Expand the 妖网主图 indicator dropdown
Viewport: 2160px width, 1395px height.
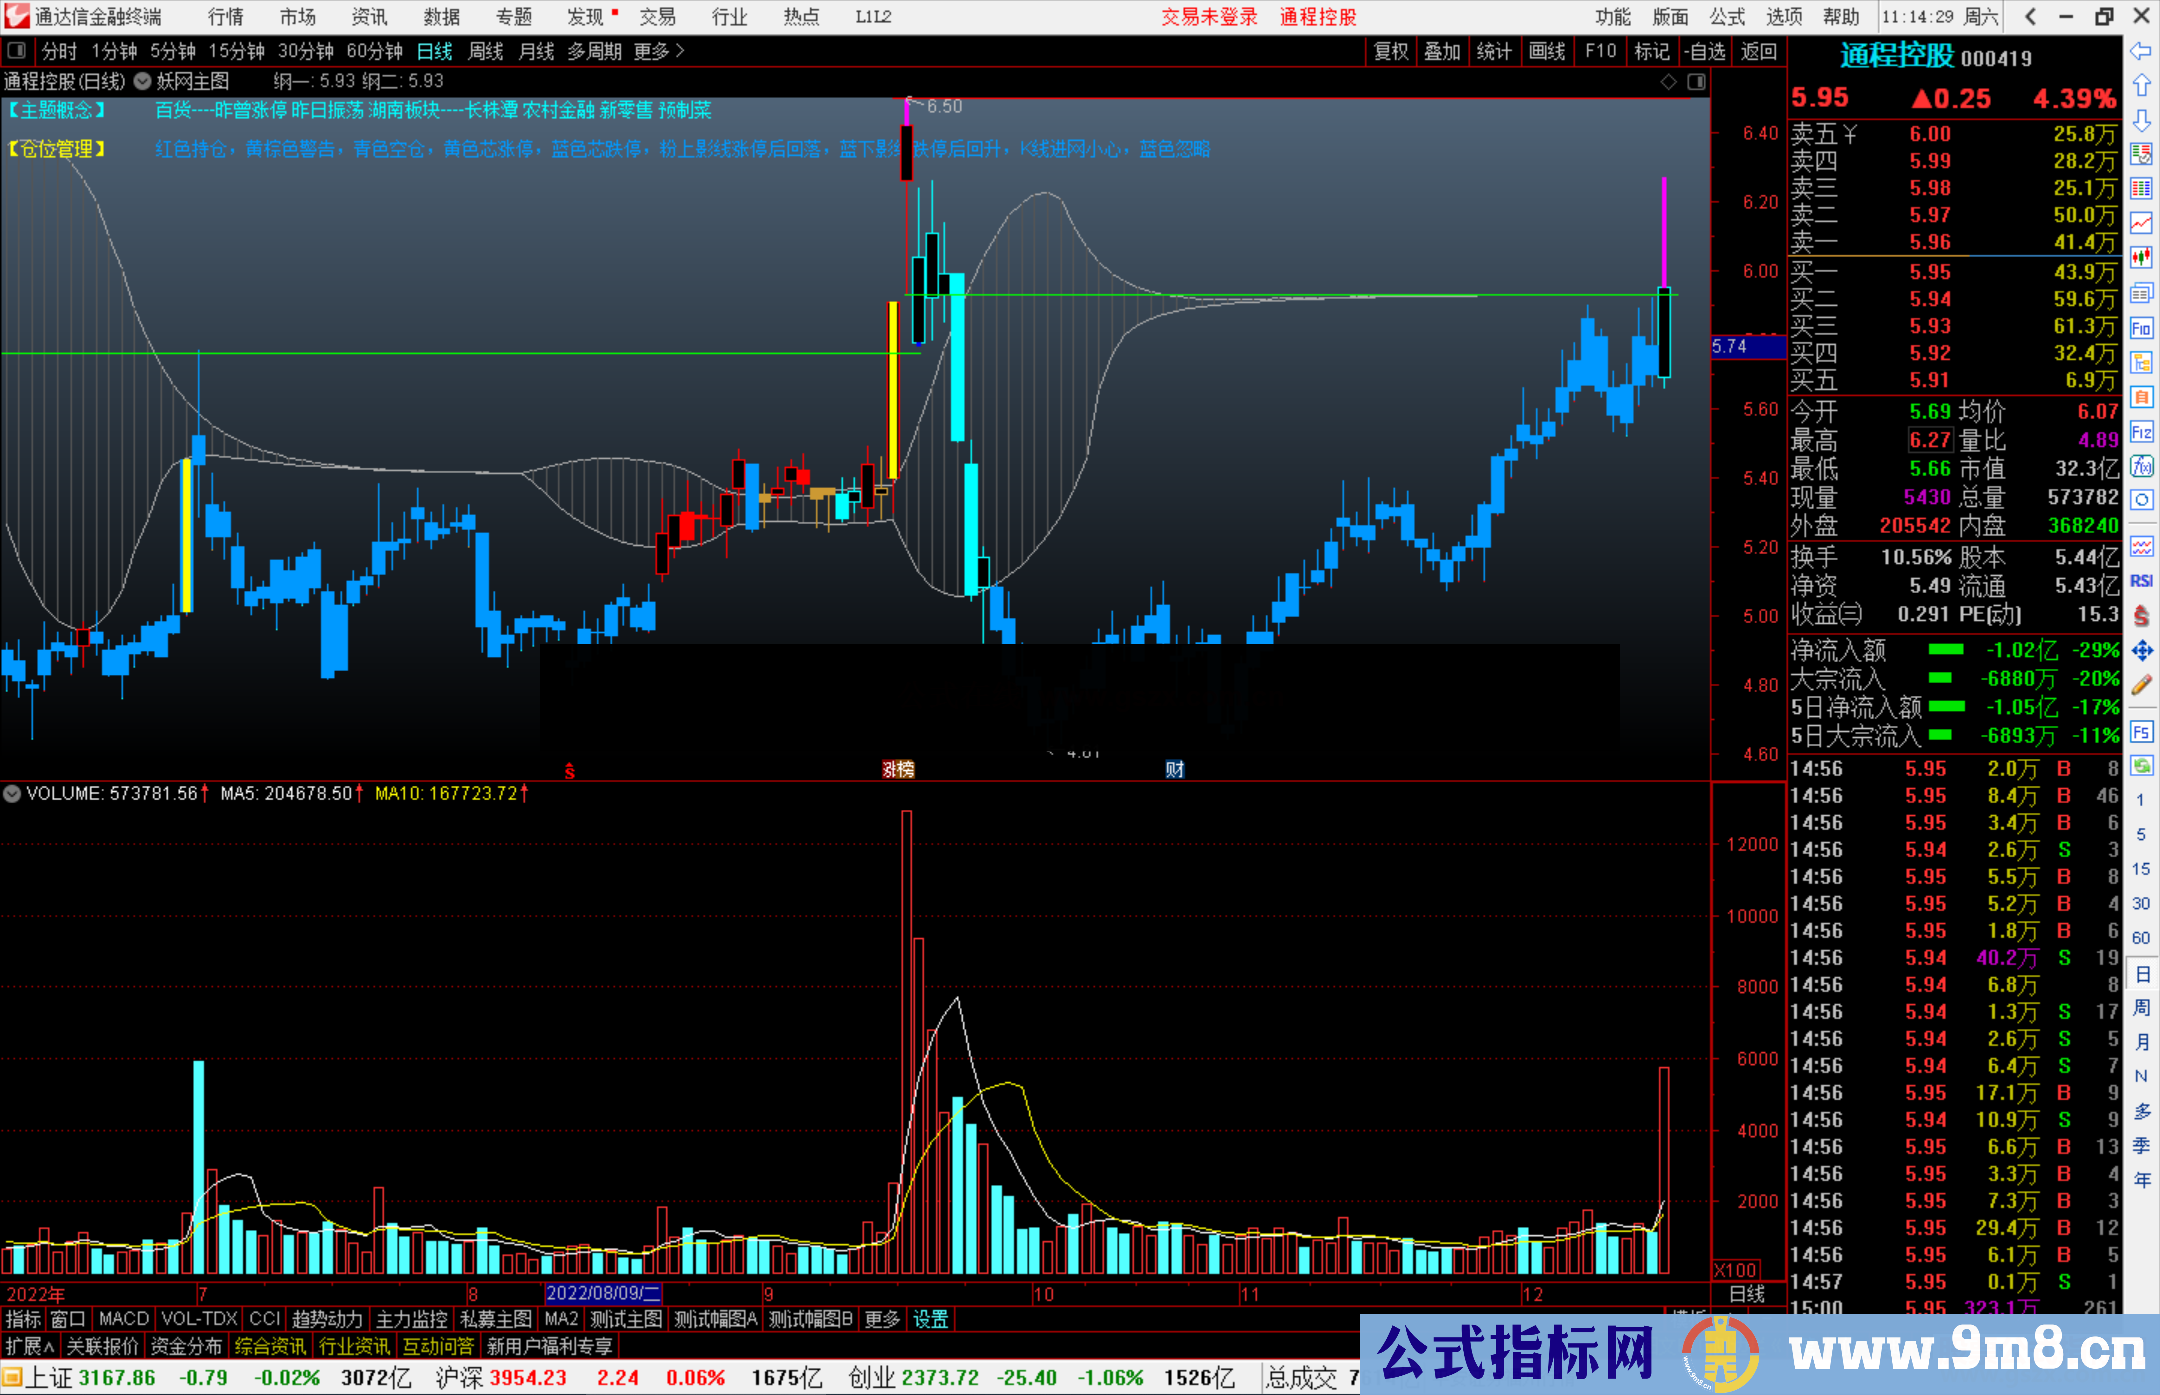[x=142, y=82]
